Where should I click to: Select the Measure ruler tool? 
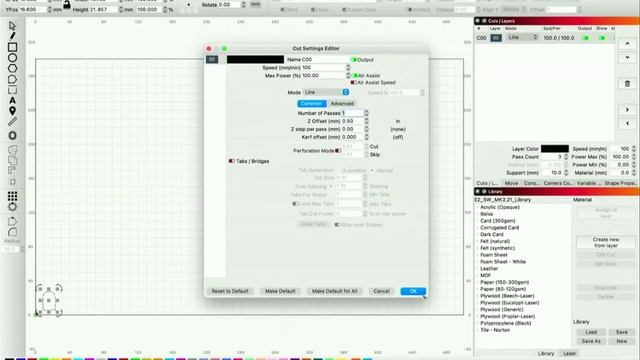click(x=12, y=122)
